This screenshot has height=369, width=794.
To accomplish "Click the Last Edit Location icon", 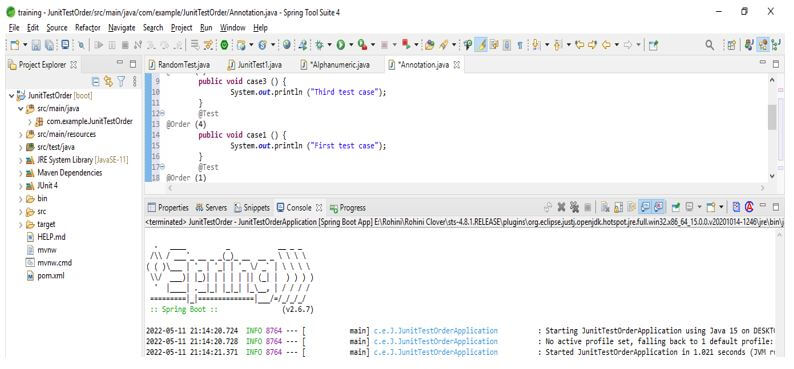I will pyautogui.click(x=579, y=45).
